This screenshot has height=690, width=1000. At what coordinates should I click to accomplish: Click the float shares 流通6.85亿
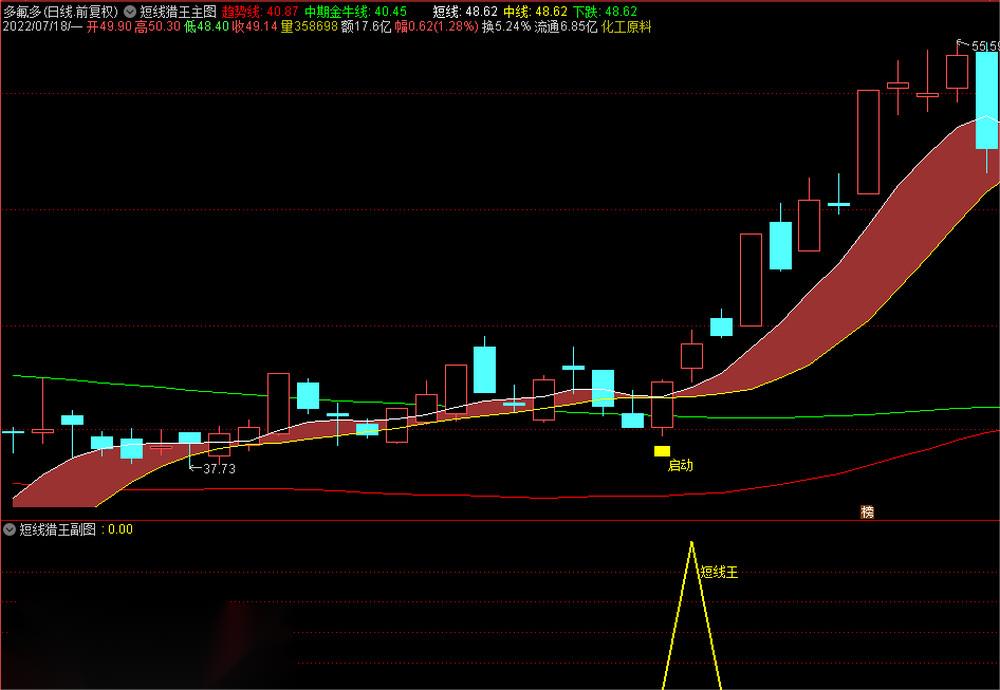coord(565,27)
